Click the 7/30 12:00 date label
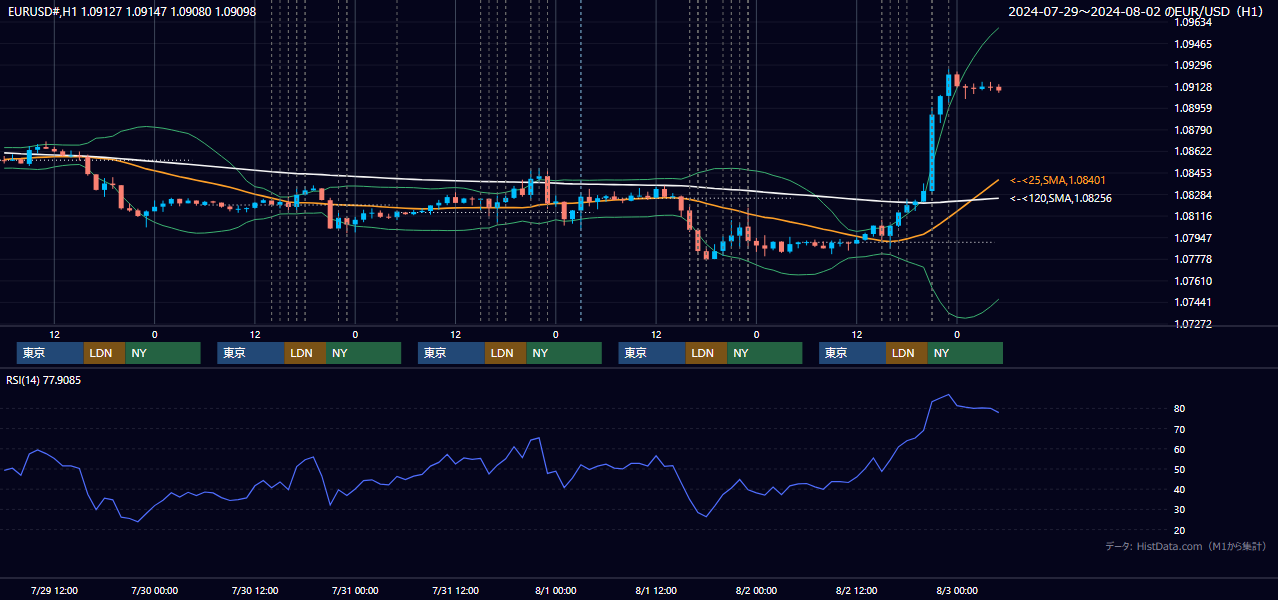 click(255, 590)
